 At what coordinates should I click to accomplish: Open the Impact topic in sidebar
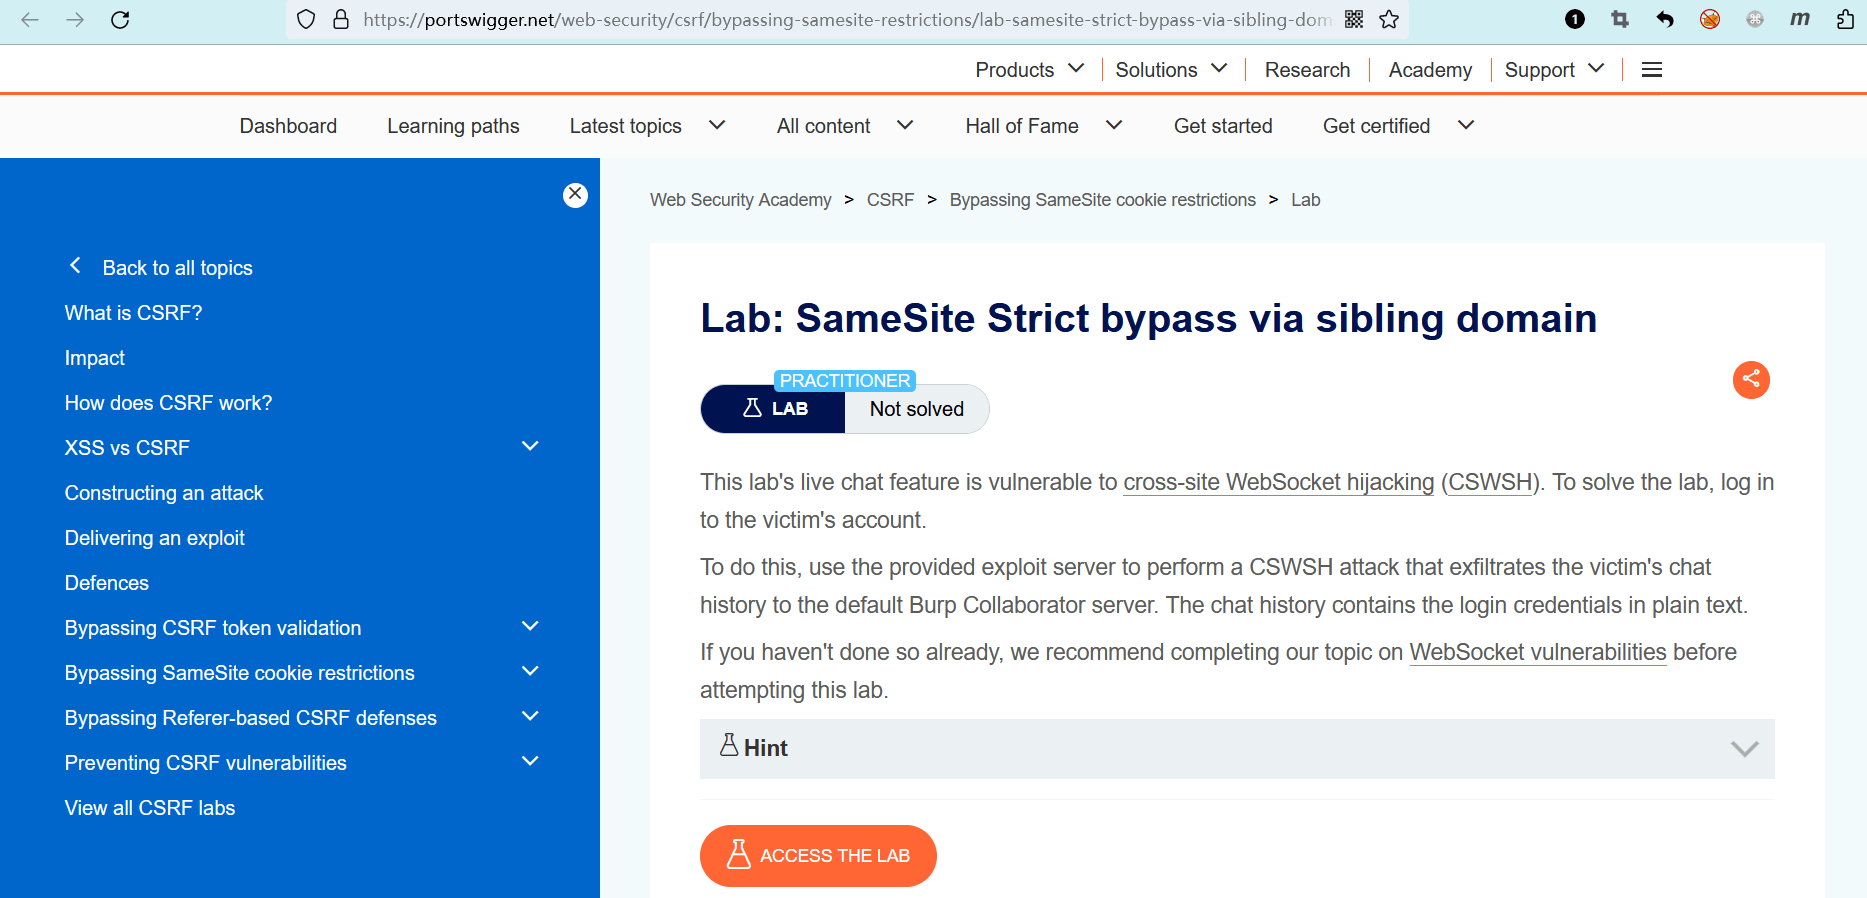pyautogui.click(x=95, y=358)
